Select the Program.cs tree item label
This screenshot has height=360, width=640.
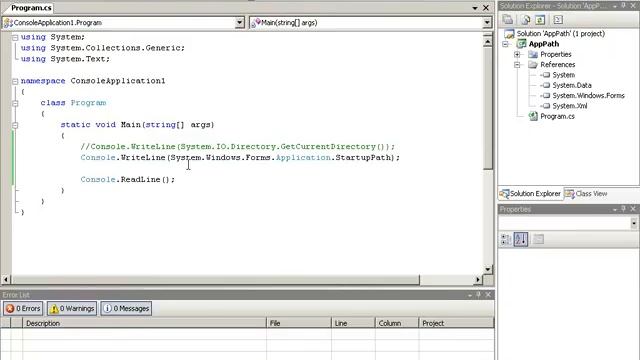[557, 116]
